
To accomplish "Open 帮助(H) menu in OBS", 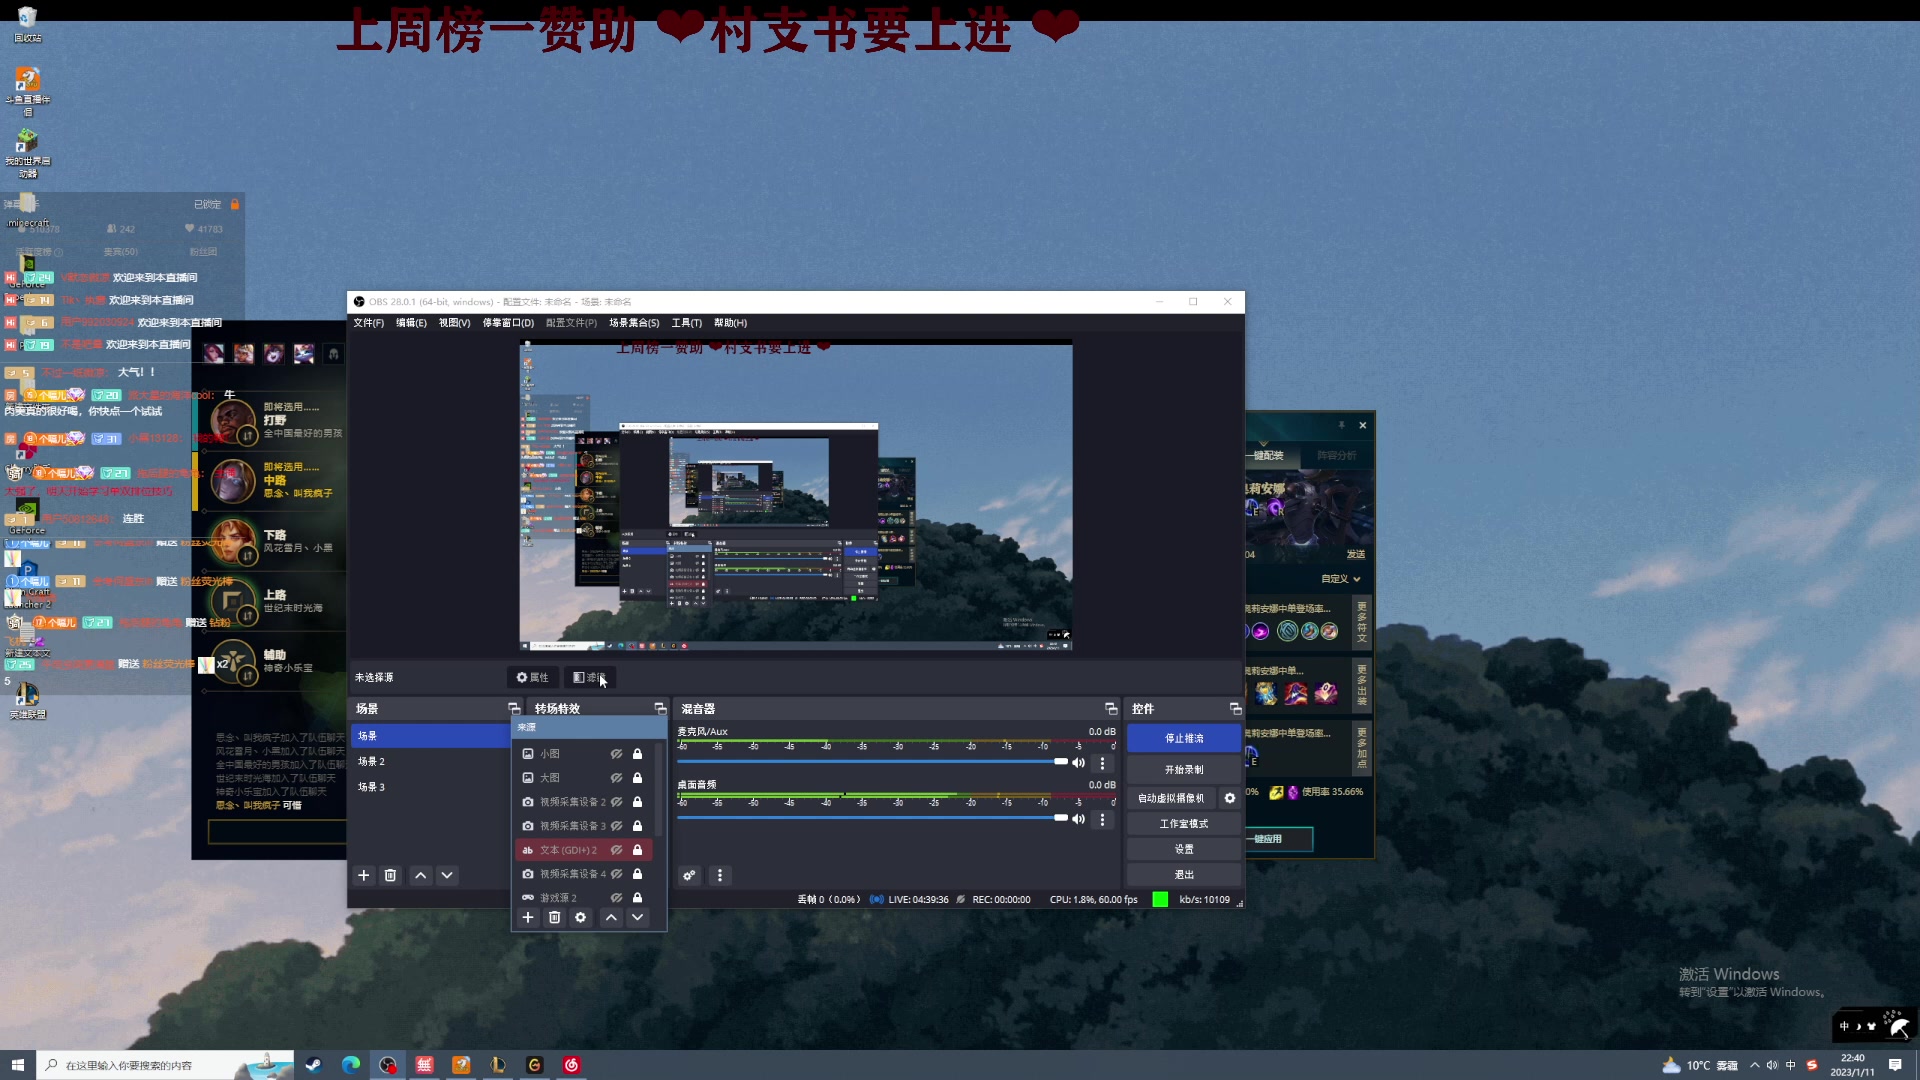I will tap(730, 323).
